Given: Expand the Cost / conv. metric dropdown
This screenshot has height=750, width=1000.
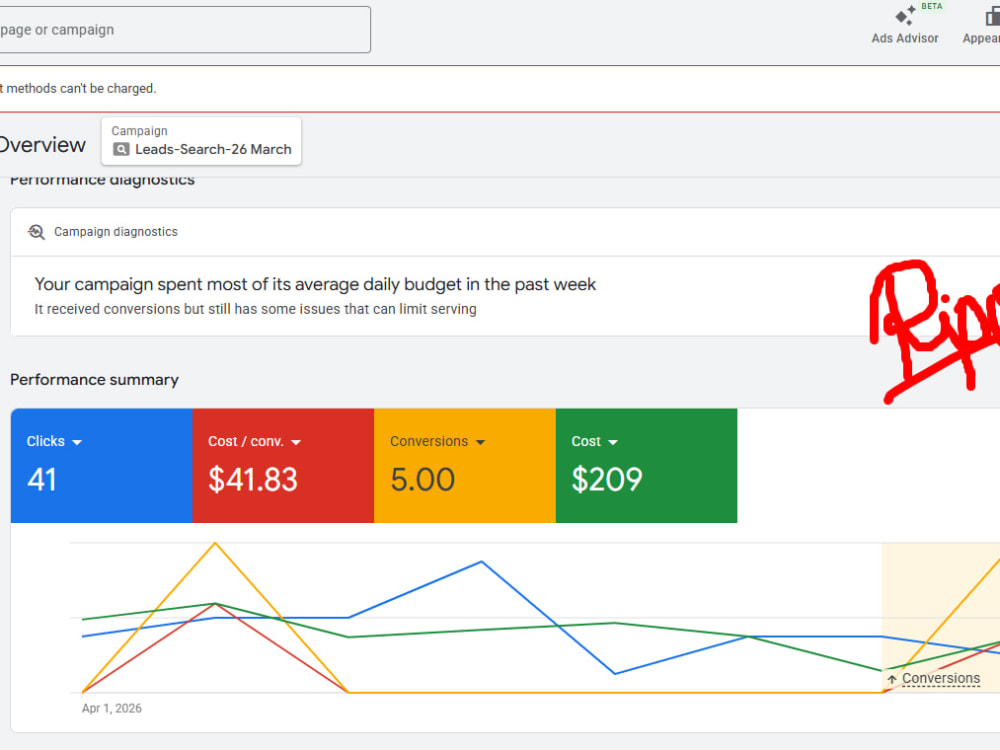Looking at the screenshot, I should tap(296, 442).
